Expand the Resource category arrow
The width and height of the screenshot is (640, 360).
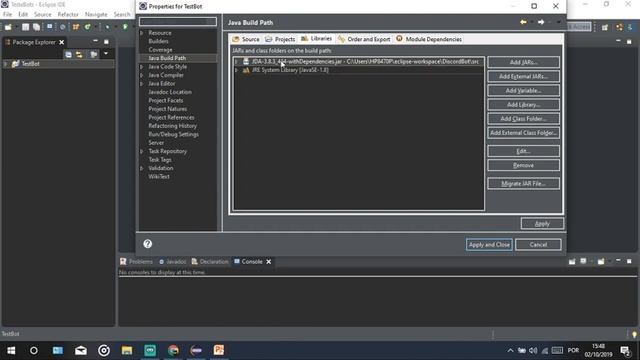coord(142,33)
